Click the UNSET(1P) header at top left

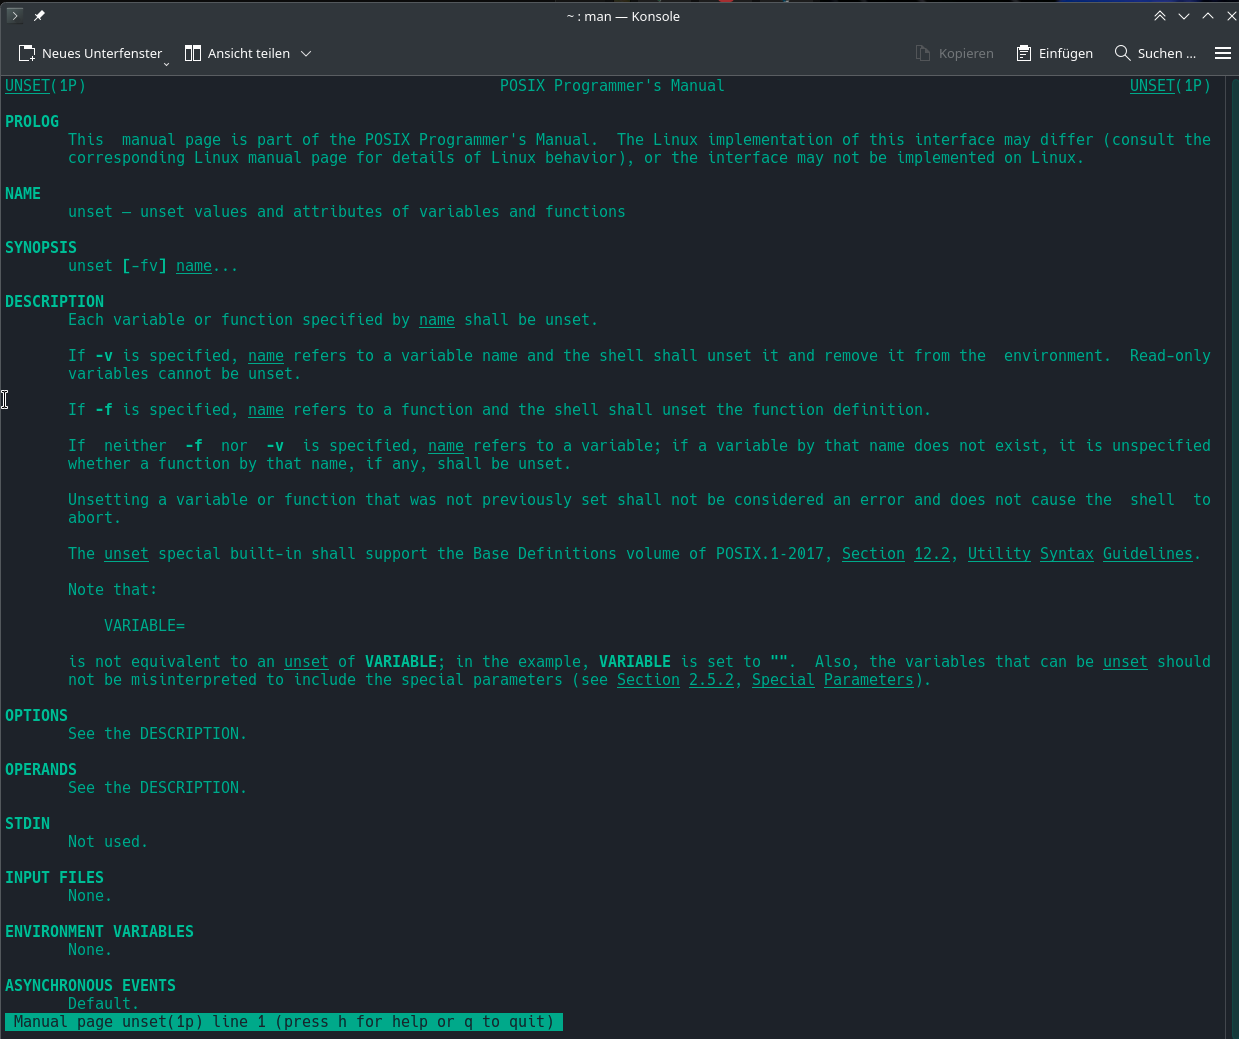pos(45,86)
